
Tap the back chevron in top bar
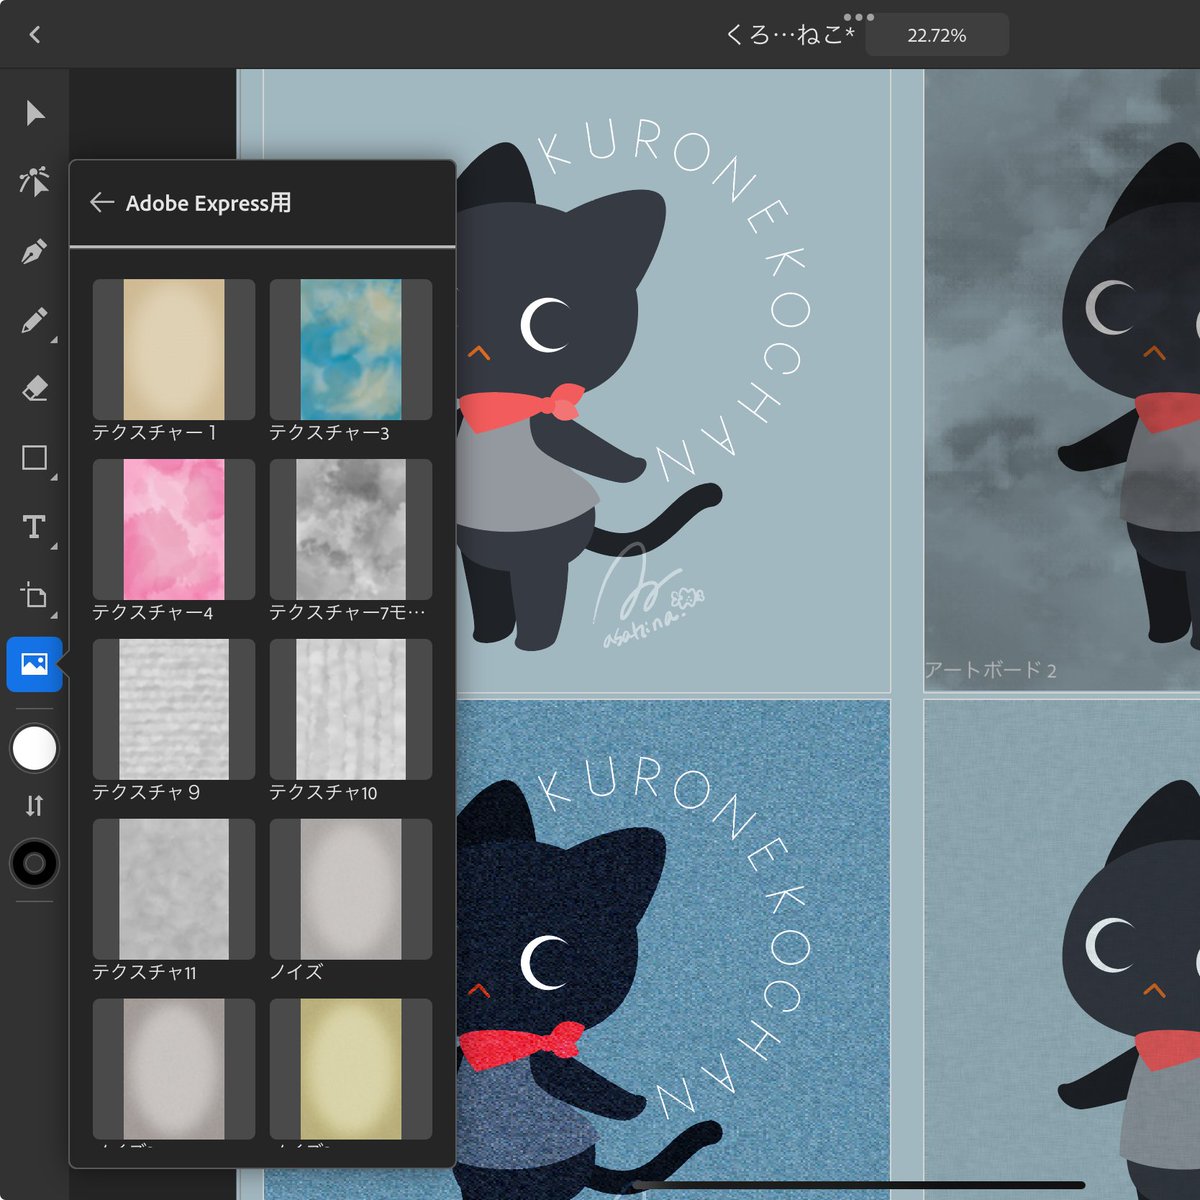coord(34,35)
